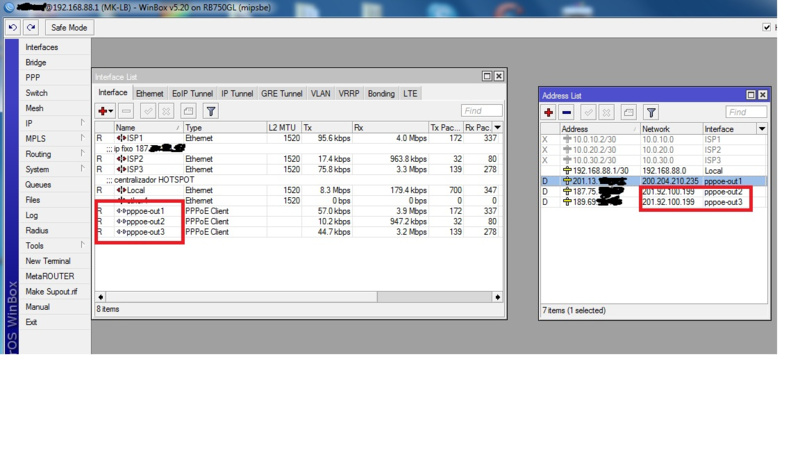The height and width of the screenshot is (450, 800).
Task: Open Mesh in the sidebar menu
Action: (34, 108)
